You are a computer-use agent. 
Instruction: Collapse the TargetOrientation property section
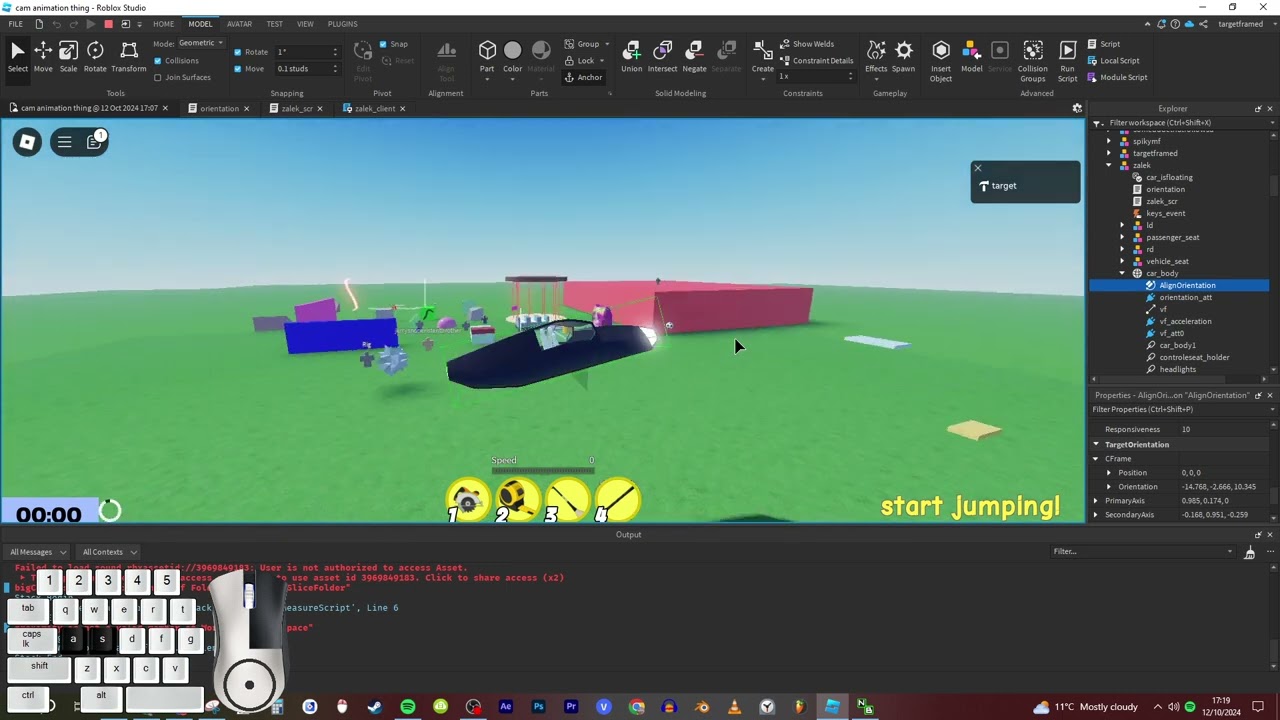point(1096,444)
